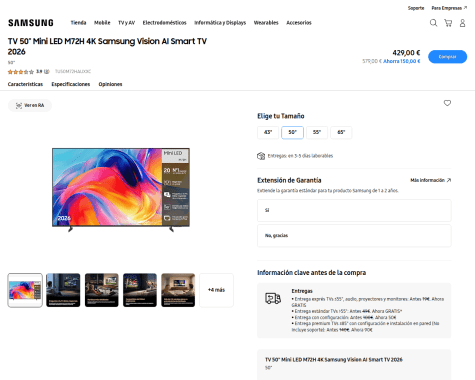Open Más información warranty link

431,180
